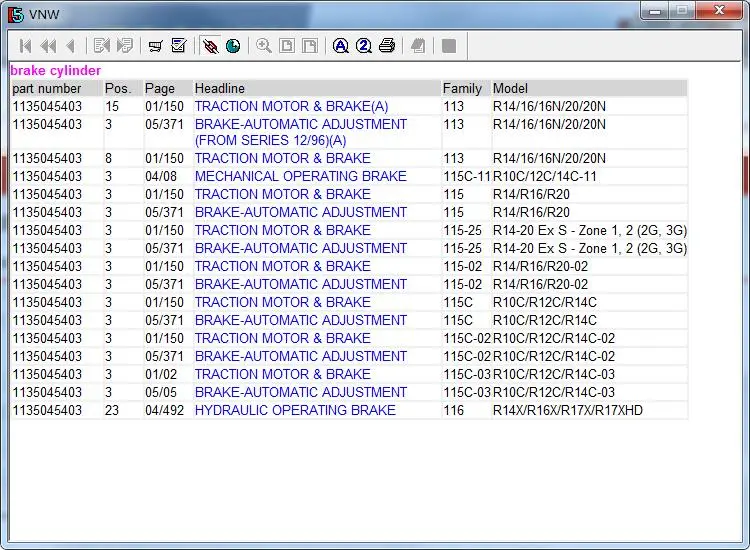Select page cell '05/05'
The image size is (750, 550).
point(161,392)
